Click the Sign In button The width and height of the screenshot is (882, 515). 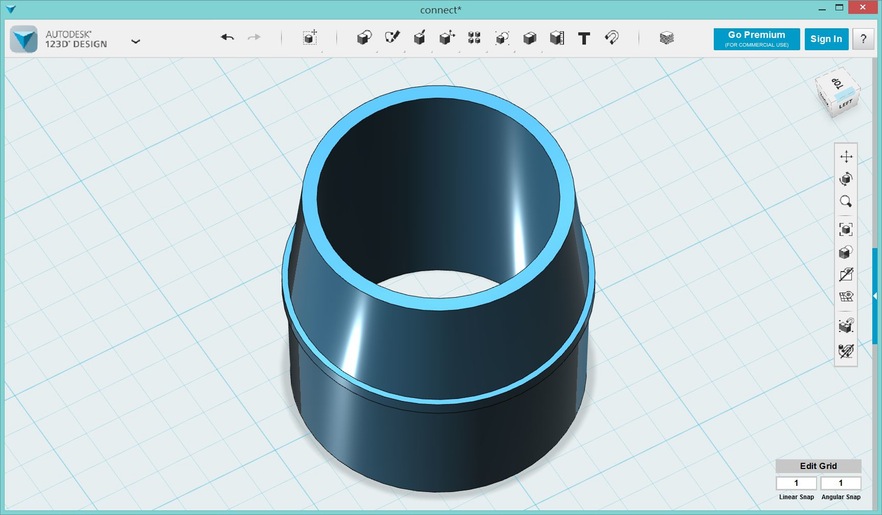click(x=826, y=39)
